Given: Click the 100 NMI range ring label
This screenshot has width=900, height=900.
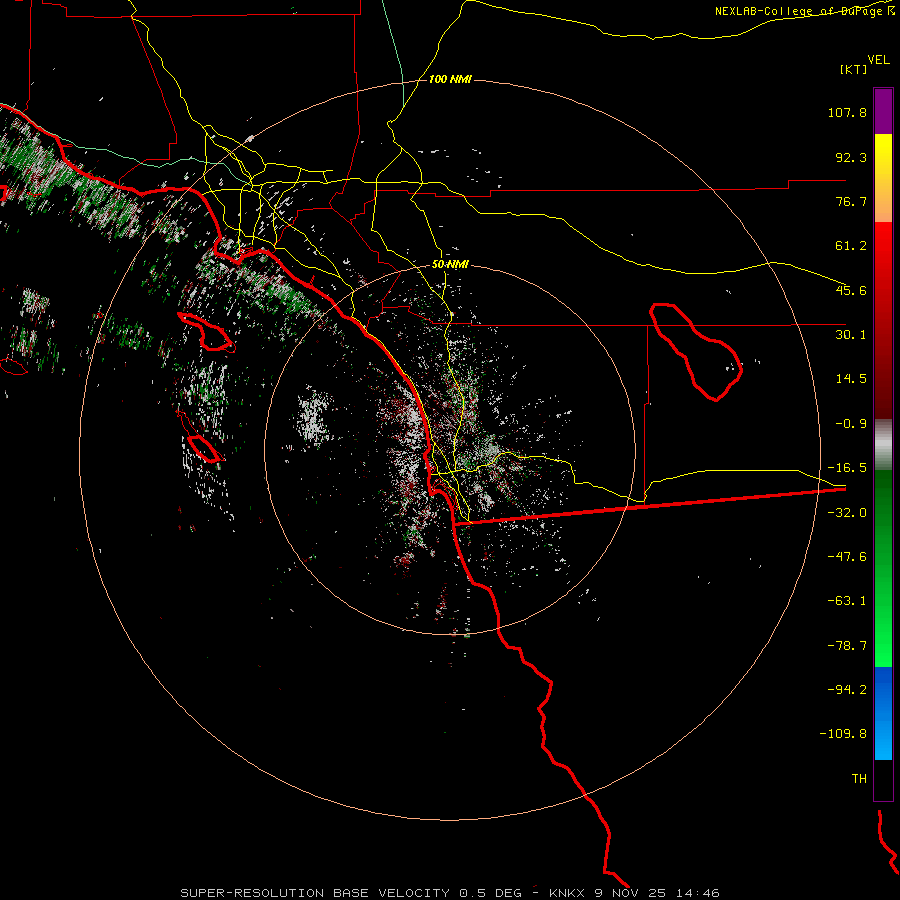Looking at the screenshot, I should tap(450, 79).
